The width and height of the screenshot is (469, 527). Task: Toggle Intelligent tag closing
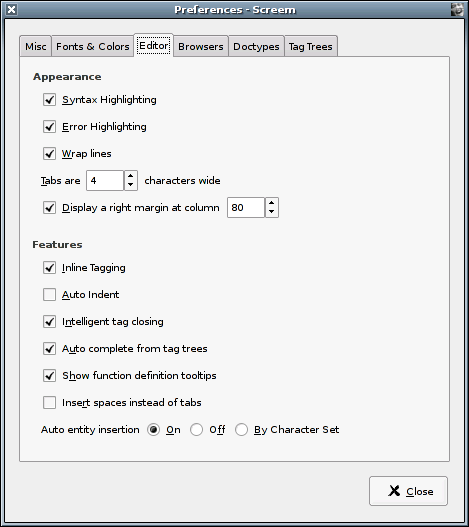point(49,322)
